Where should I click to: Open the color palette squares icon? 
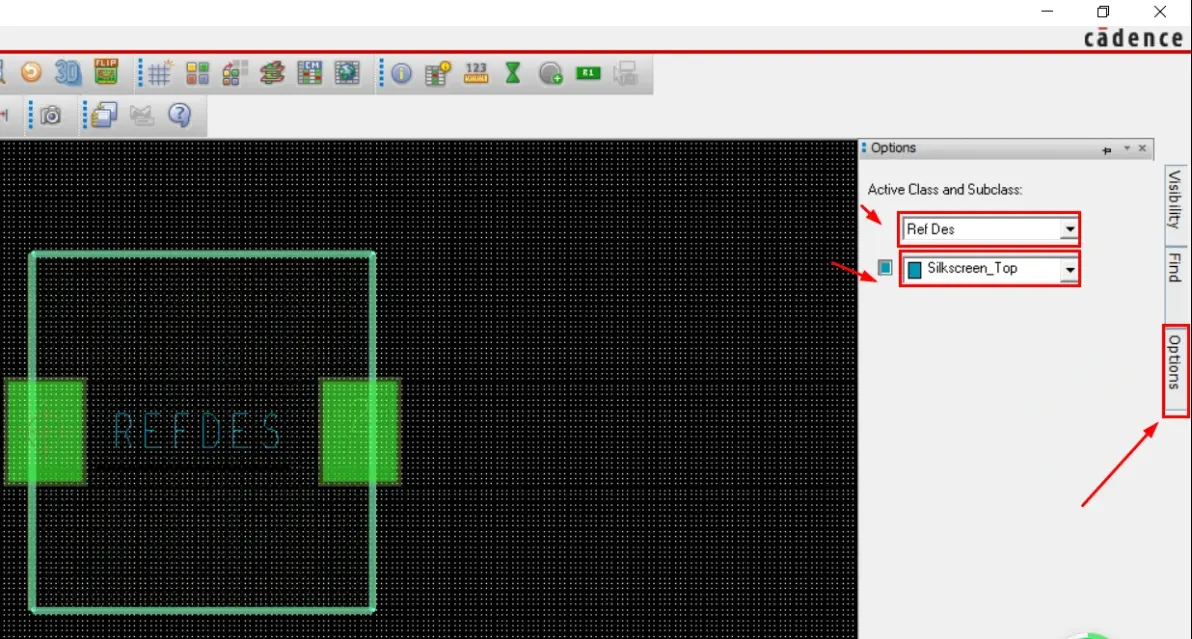click(x=198, y=73)
